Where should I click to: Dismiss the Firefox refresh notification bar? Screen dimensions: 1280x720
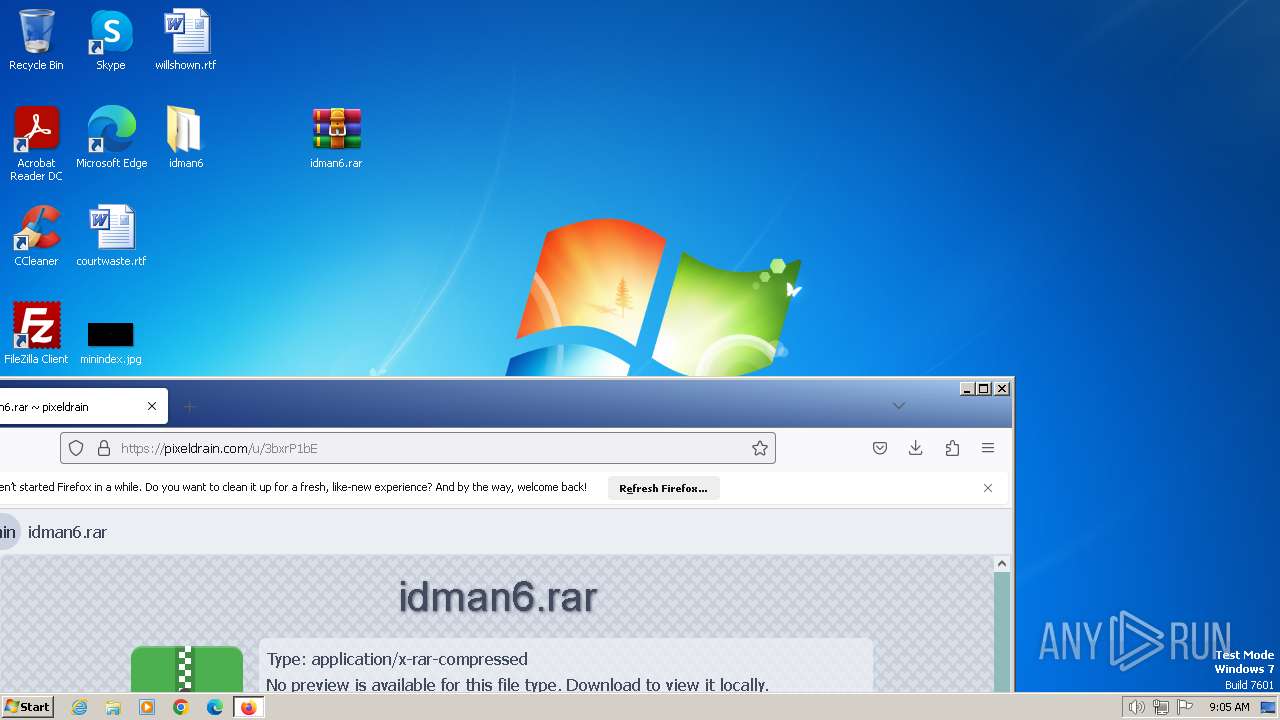(x=988, y=488)
